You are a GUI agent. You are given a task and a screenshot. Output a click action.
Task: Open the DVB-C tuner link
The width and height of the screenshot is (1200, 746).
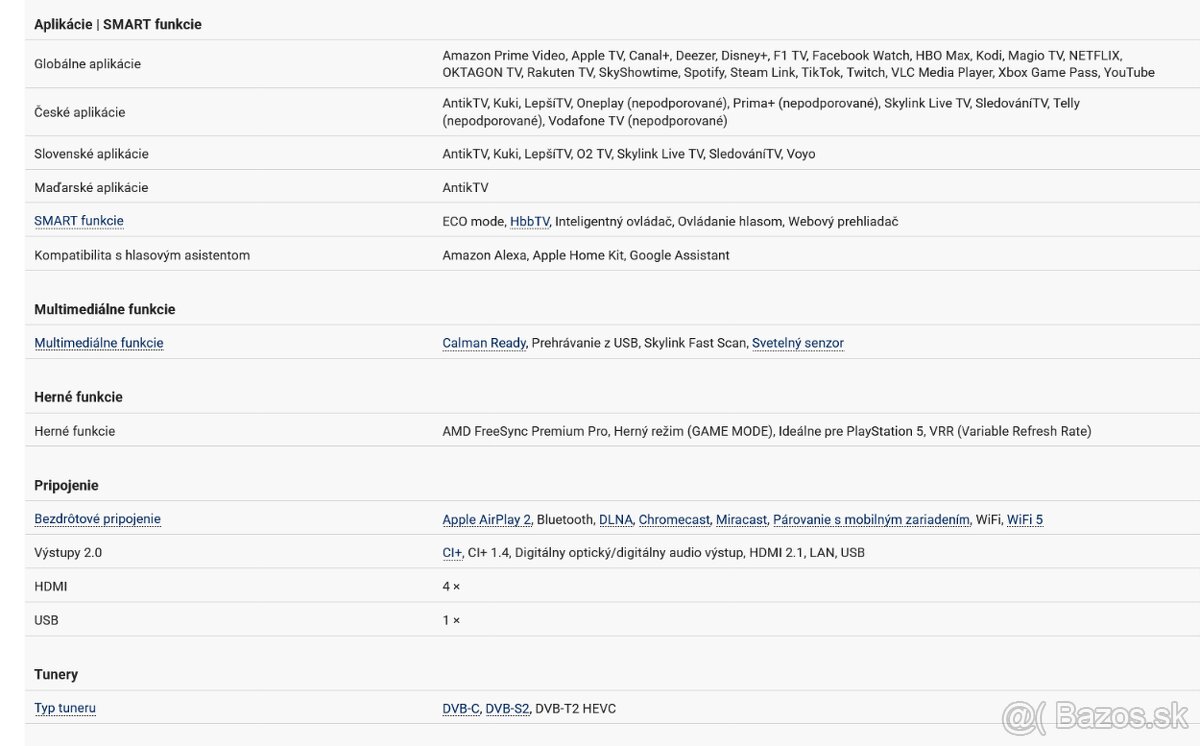pos(461,709)
